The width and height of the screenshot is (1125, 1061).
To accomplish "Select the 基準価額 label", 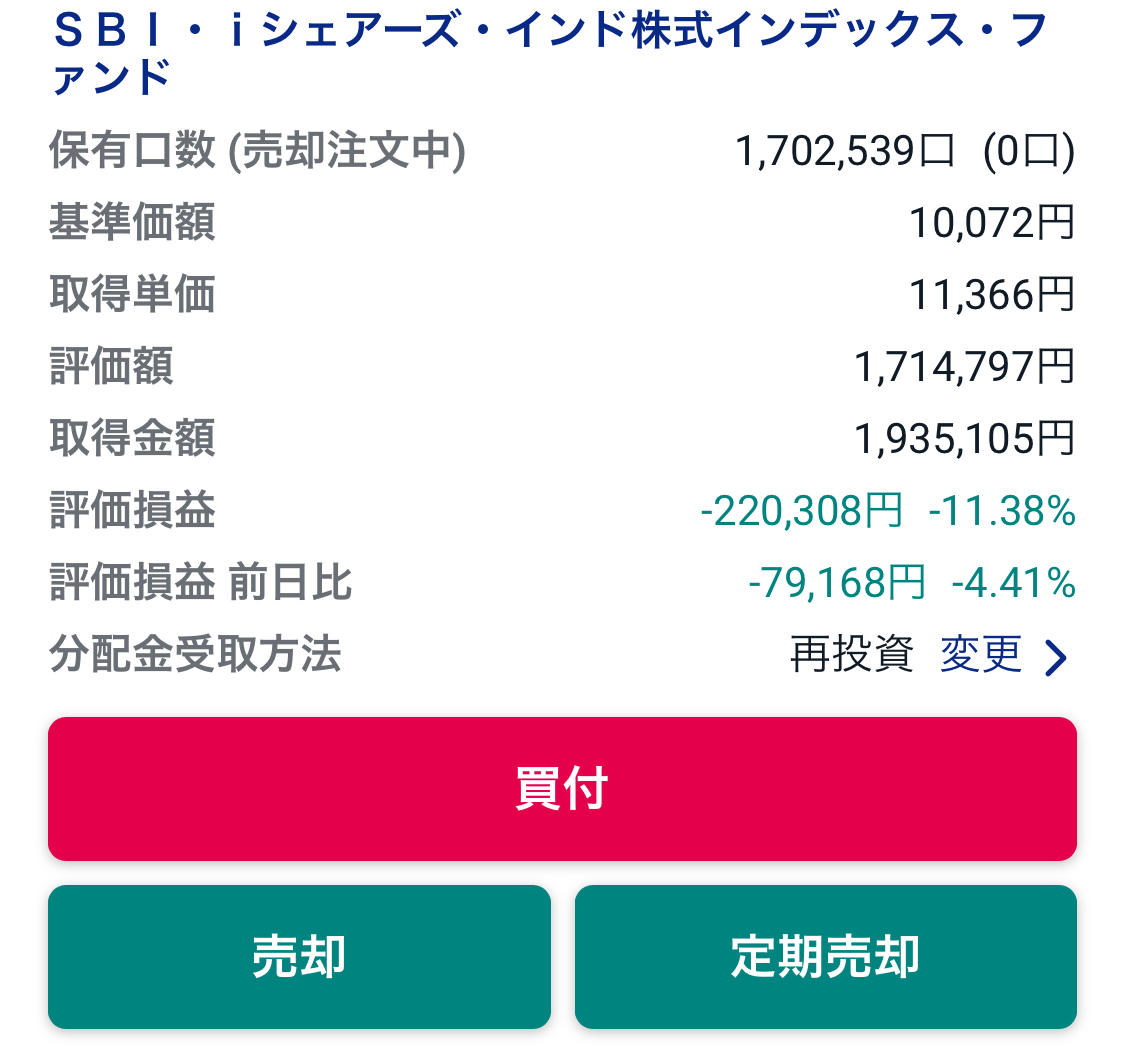I will click(x=132, y=223).
